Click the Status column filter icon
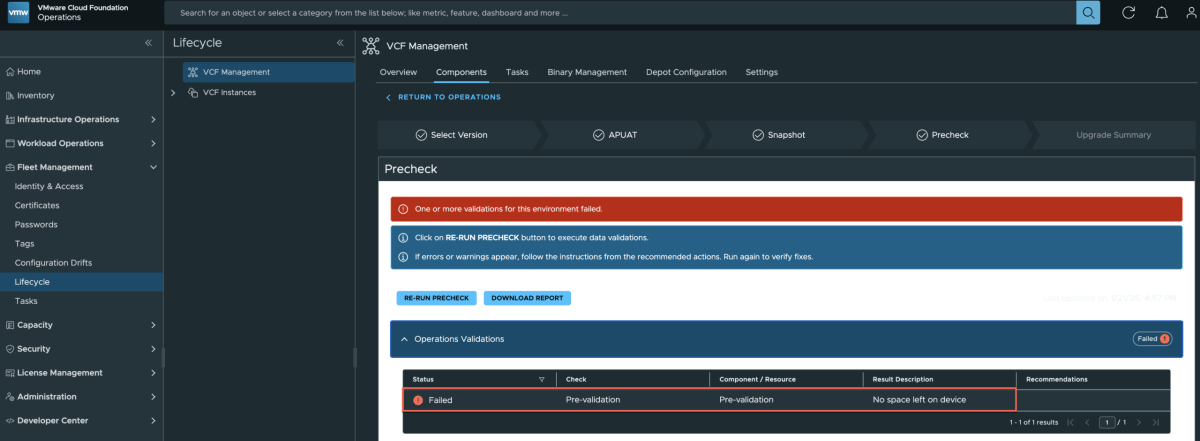This screenshot has width=1200, height=441. pos(542,380)
